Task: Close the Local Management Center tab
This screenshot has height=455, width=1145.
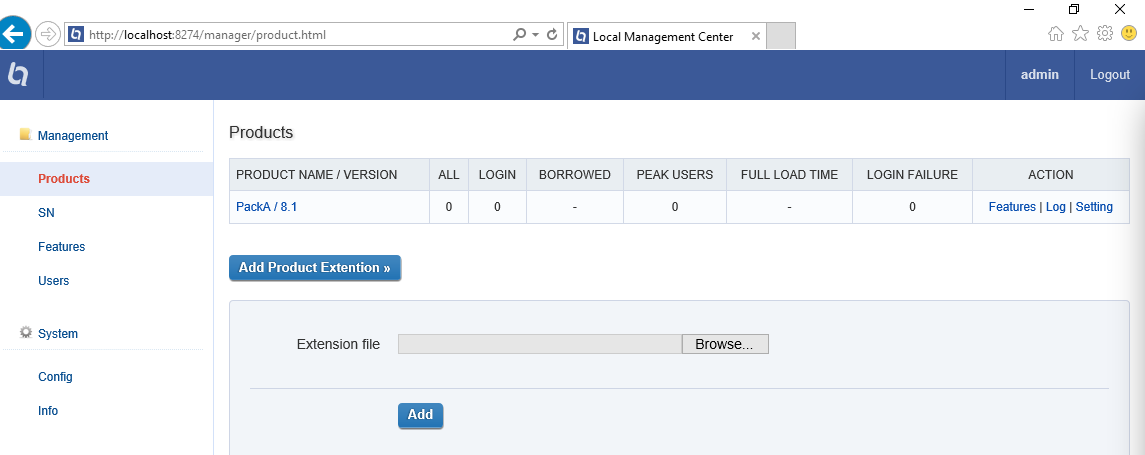Action: [755, 37]
